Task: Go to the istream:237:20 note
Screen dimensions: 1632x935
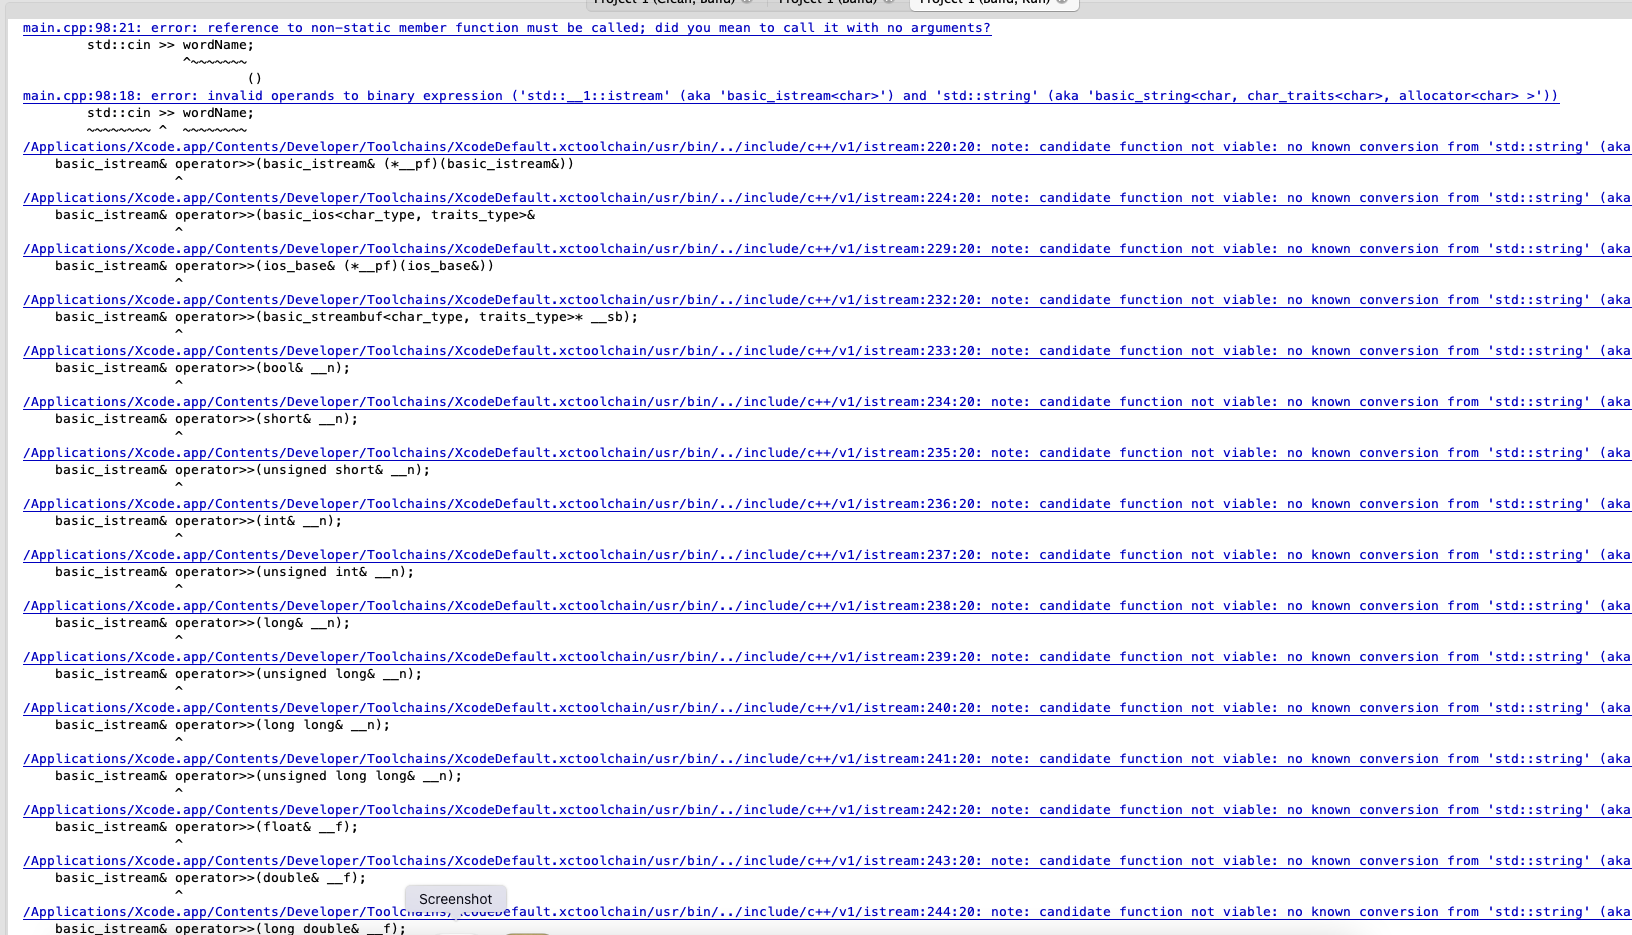Action: [x=827, y=555]
